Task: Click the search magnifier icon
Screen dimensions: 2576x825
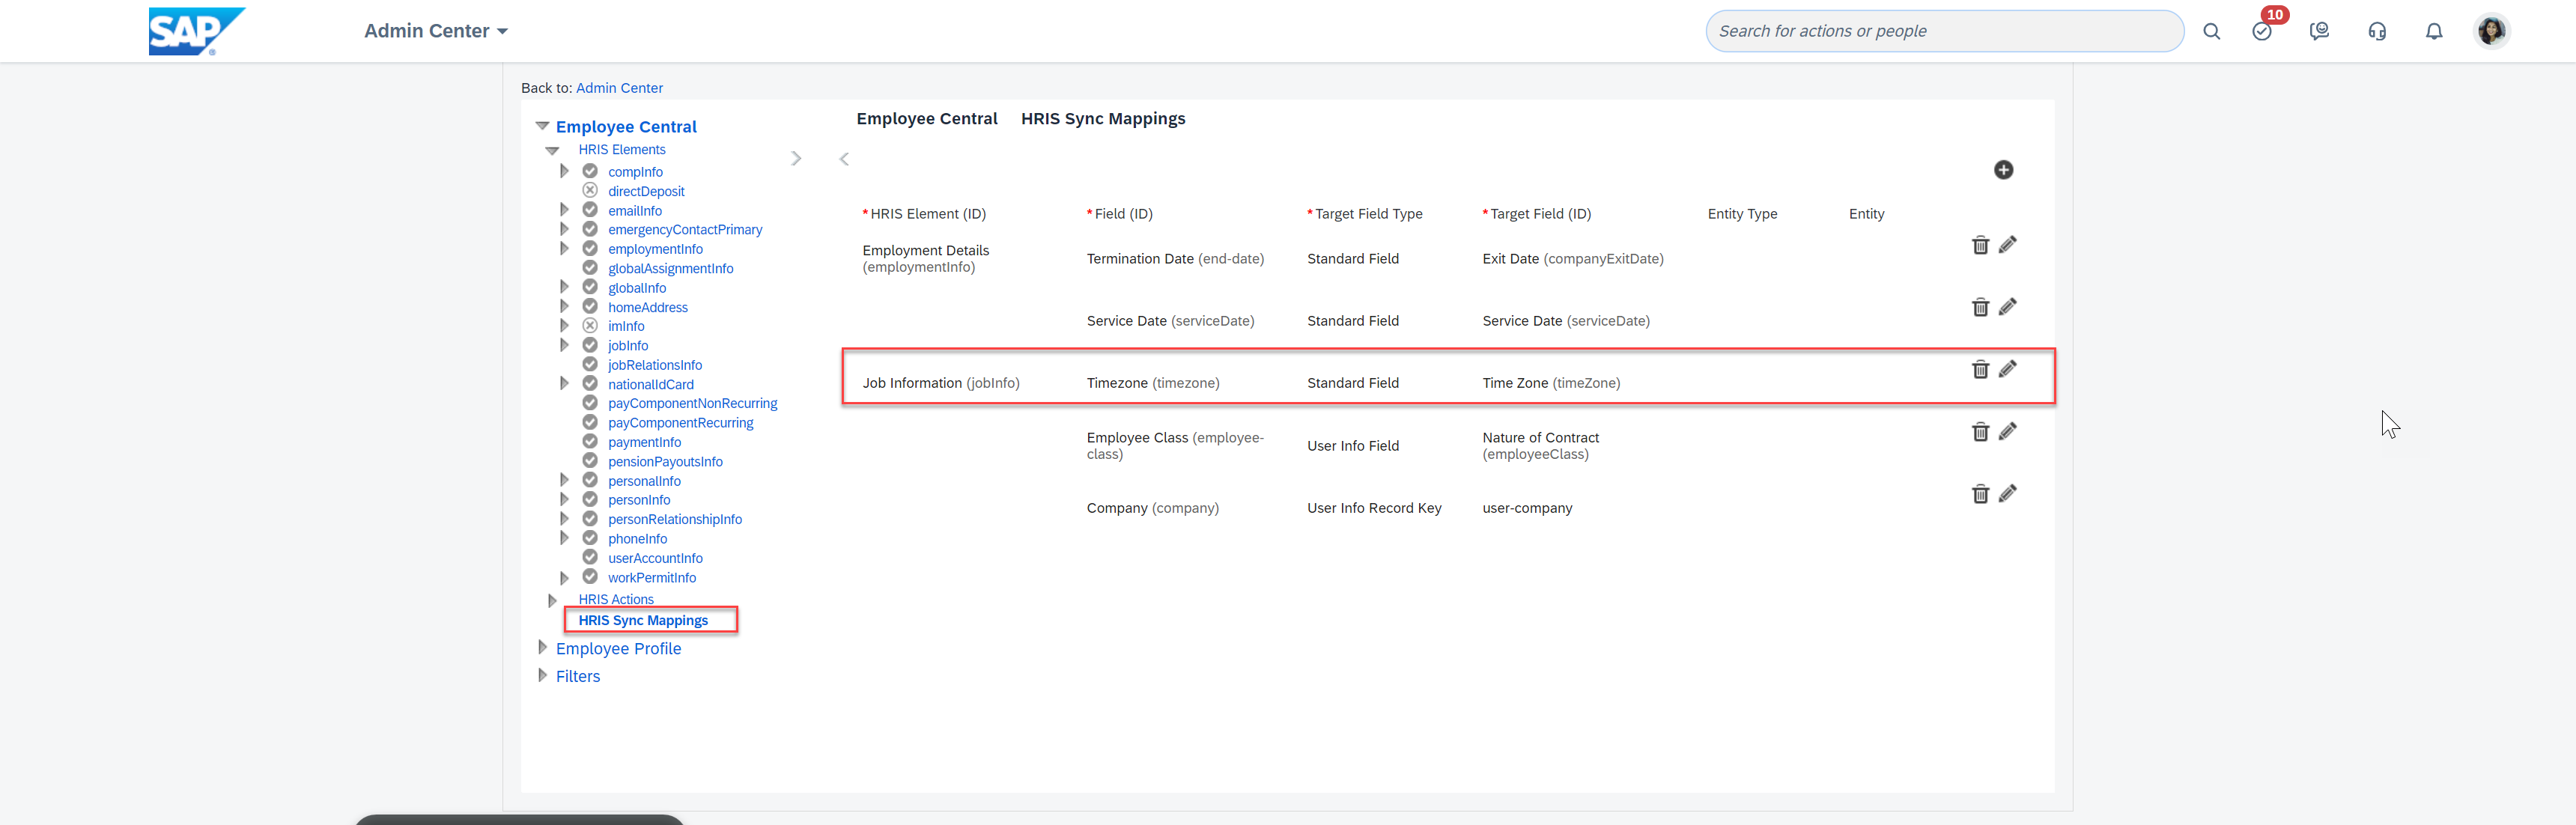Action: (x=2211, y=31)
